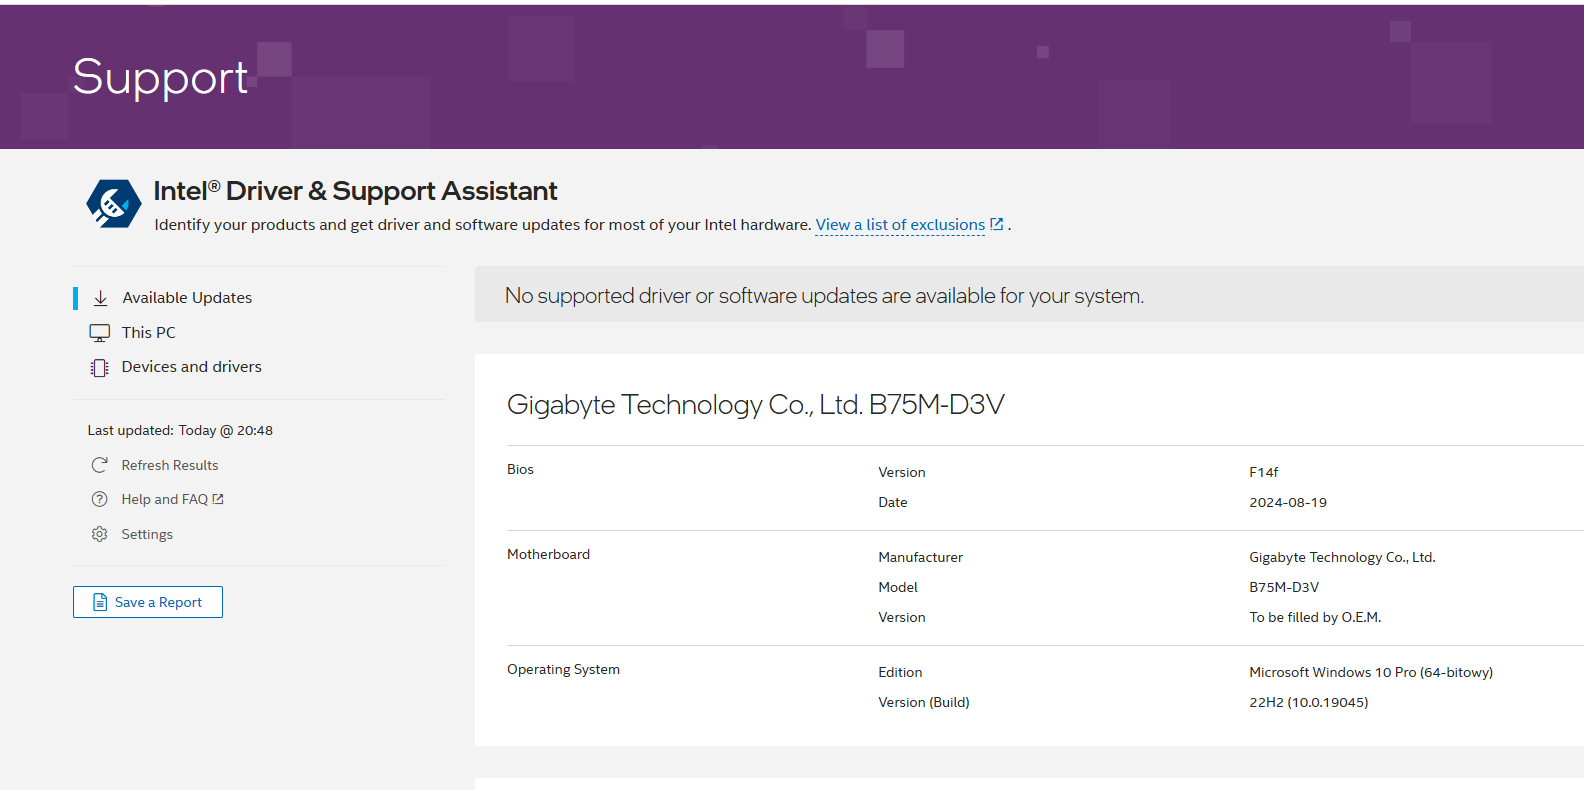The width and height of the screenshot is (1584, 790).
Task: Click the 'Microsoft Windows 10 Pro (64-bitowy)' value
Action: coord(1371,672)
